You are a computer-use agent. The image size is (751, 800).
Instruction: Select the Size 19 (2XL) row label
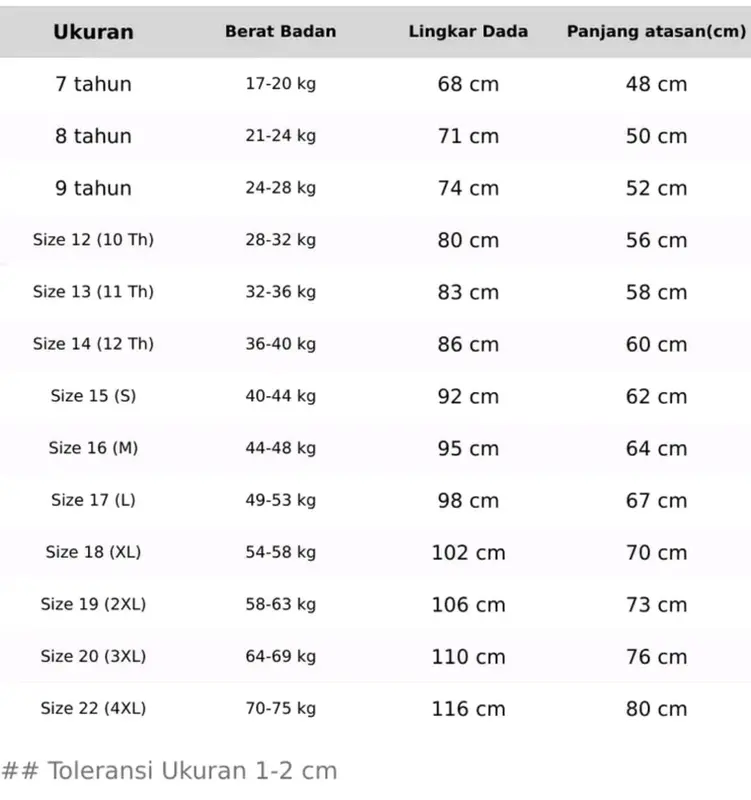(93, 604)
